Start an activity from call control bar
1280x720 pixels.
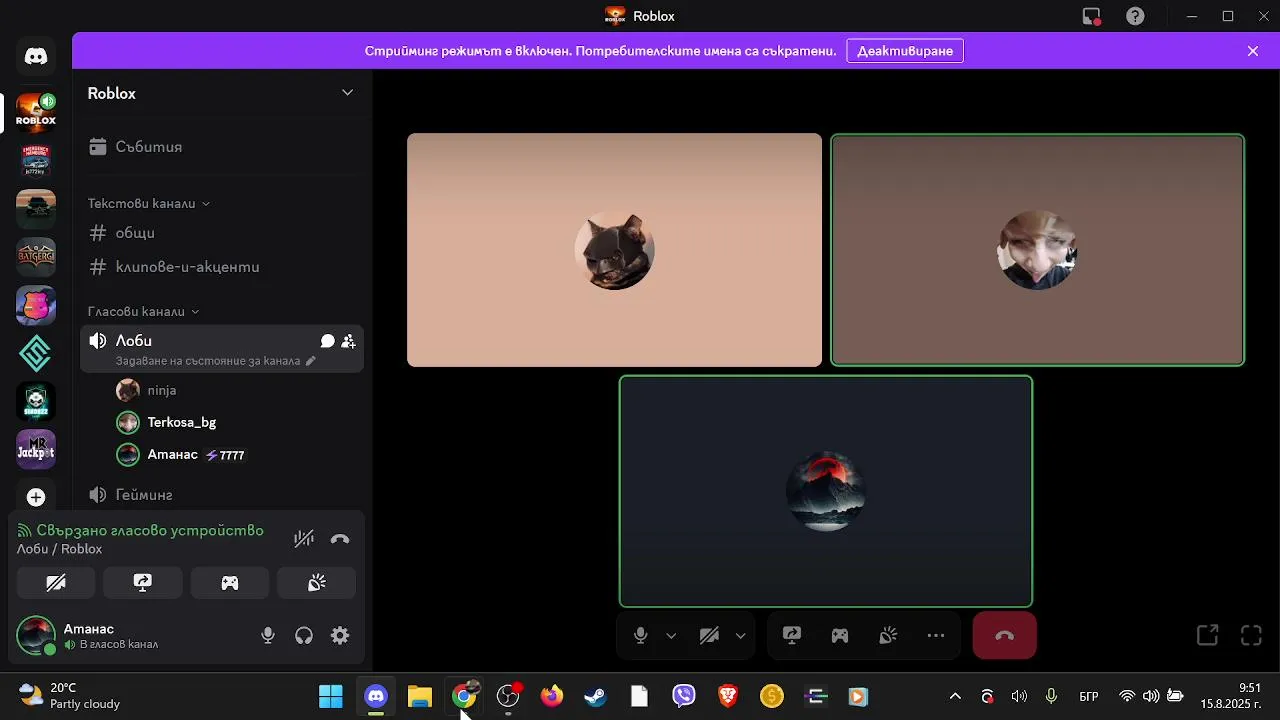point(840,635)
